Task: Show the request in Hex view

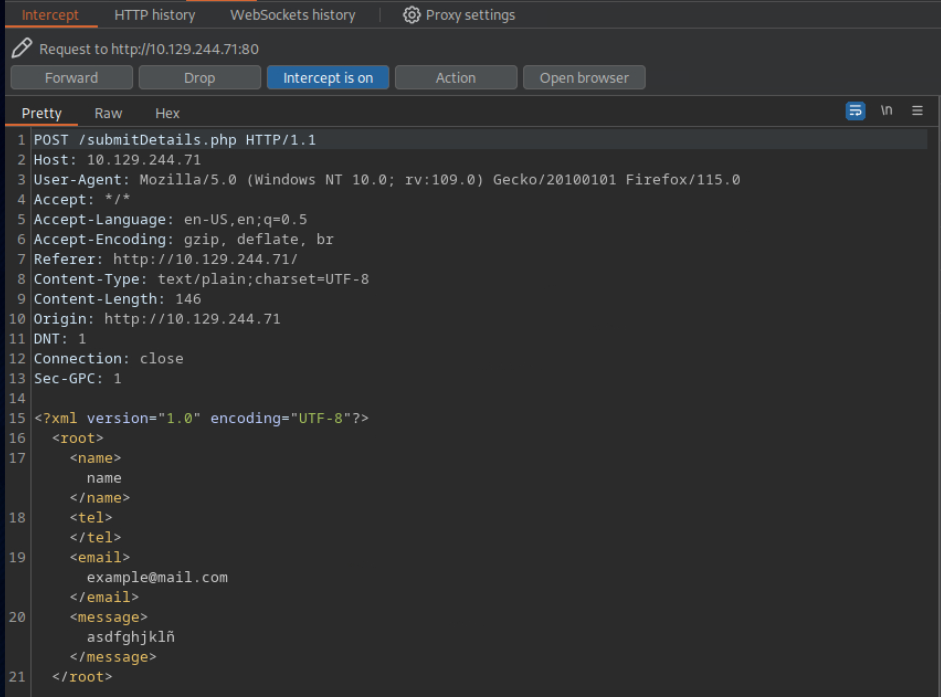Action: [x=167, y=113]
